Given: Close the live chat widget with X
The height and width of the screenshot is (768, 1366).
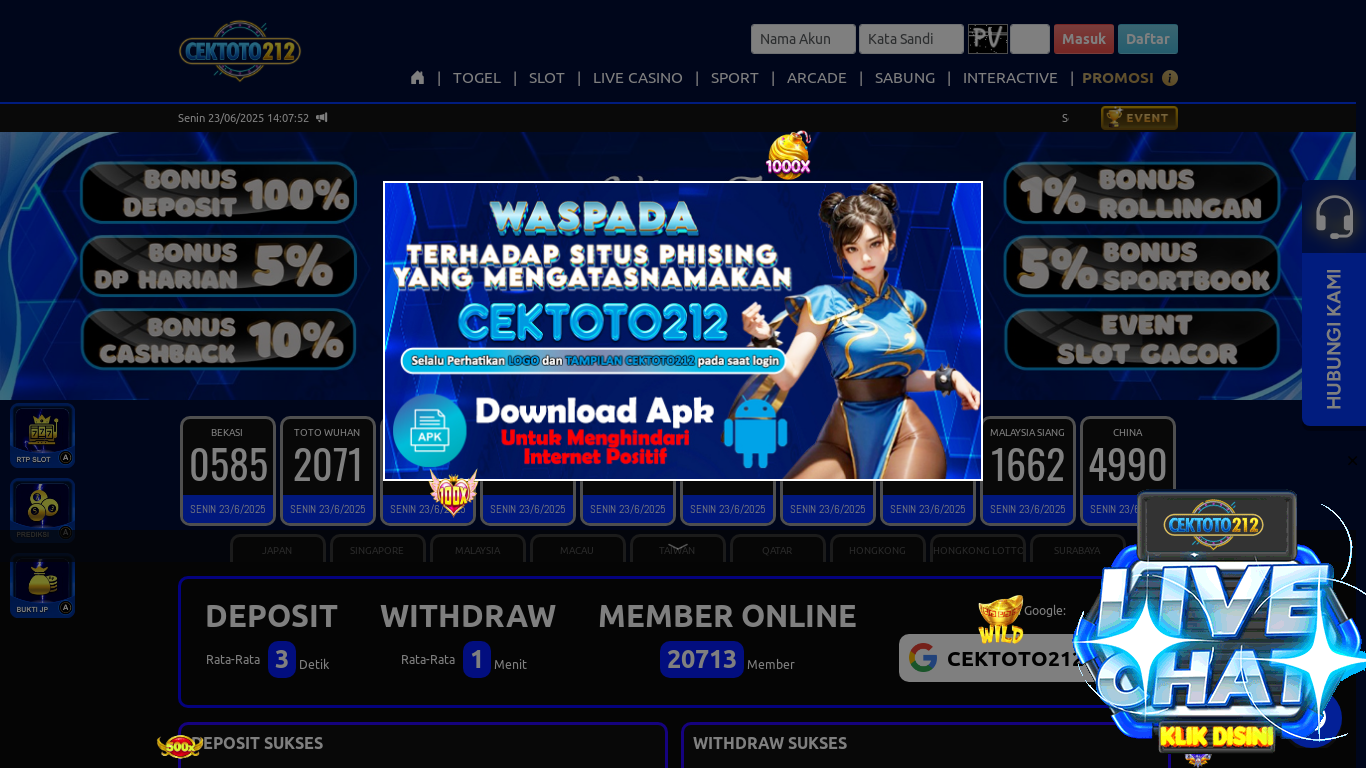Looking at the screenshot, I should tap(1352, 460).
